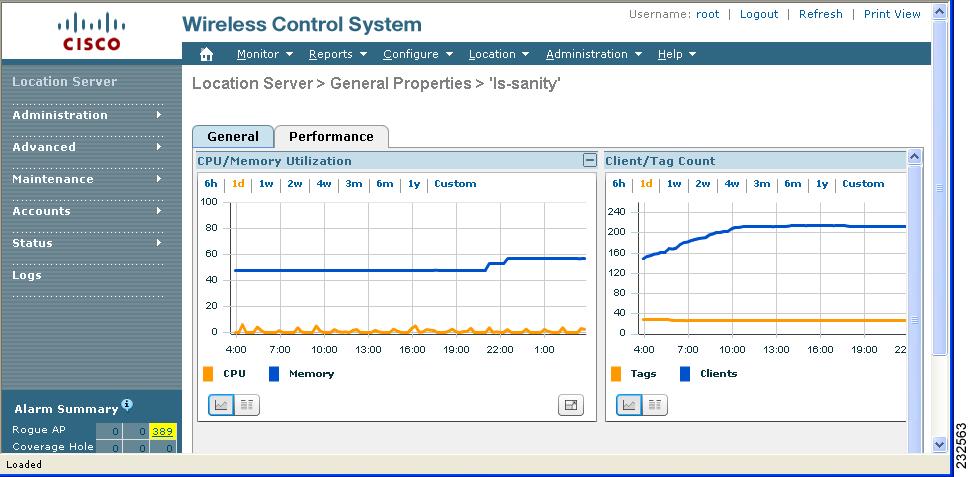Set Client/Tag Count range to 1d

click(x=646, y=184)
